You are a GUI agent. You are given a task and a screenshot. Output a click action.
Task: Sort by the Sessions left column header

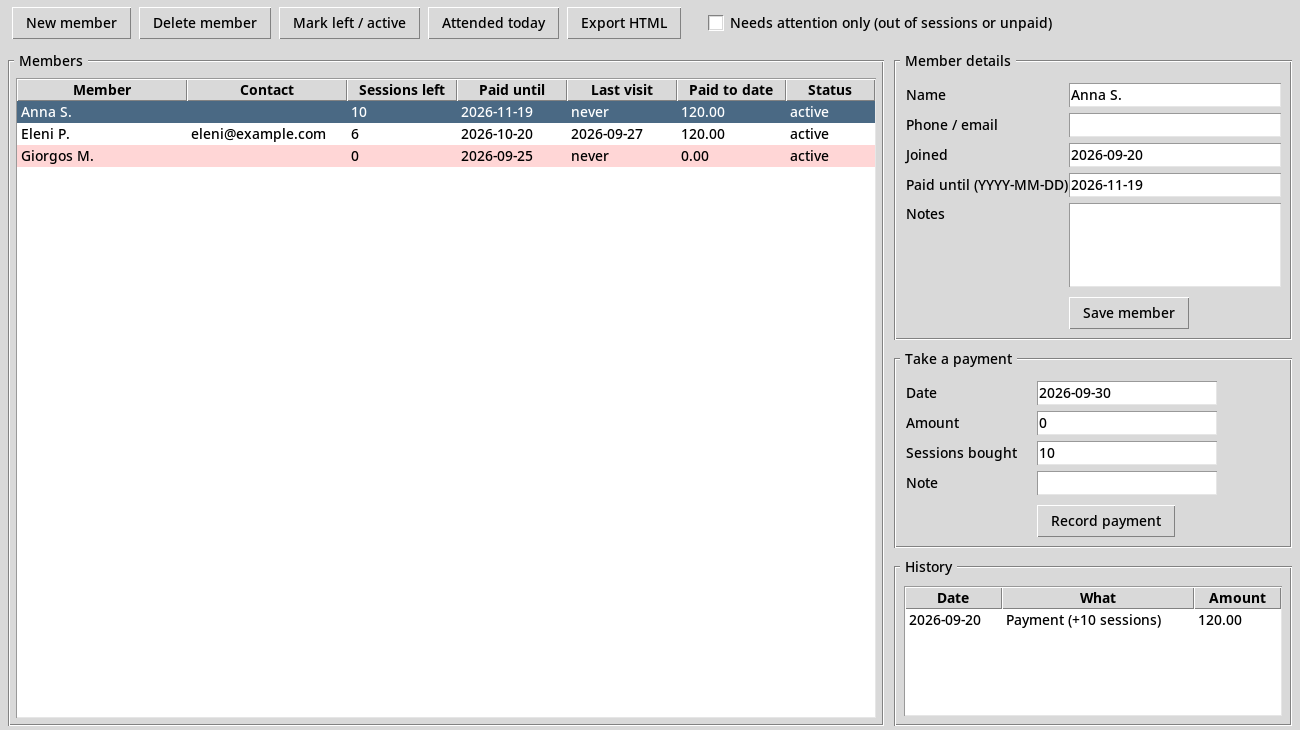coord(402,90)
